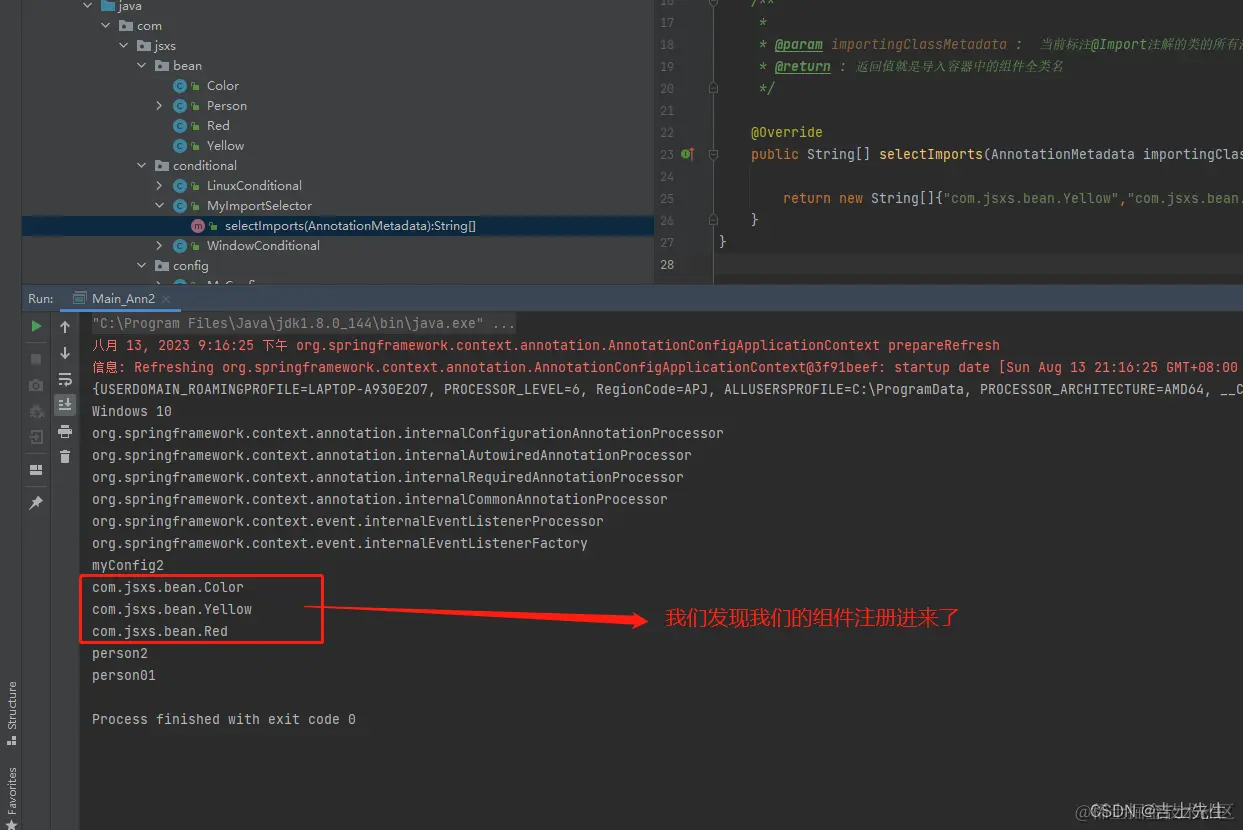Expand the WindowConditional class node

pyautogui.click(x=160, y=246)
